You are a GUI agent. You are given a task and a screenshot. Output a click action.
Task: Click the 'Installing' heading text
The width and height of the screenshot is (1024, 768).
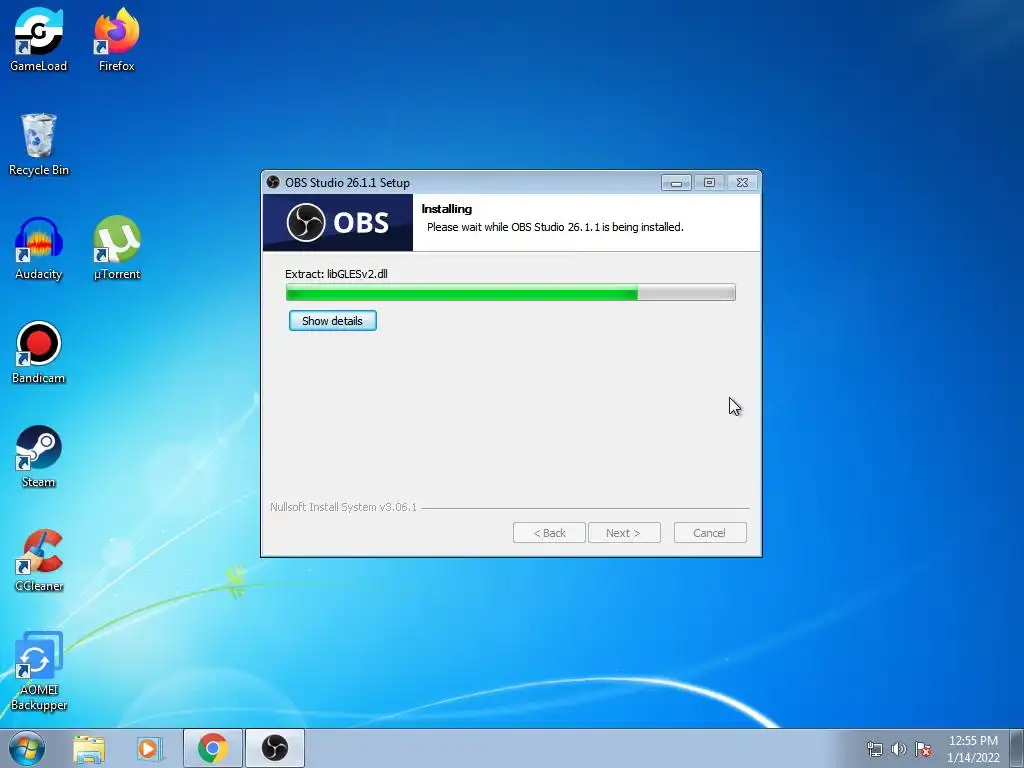(x=447, y=209)
